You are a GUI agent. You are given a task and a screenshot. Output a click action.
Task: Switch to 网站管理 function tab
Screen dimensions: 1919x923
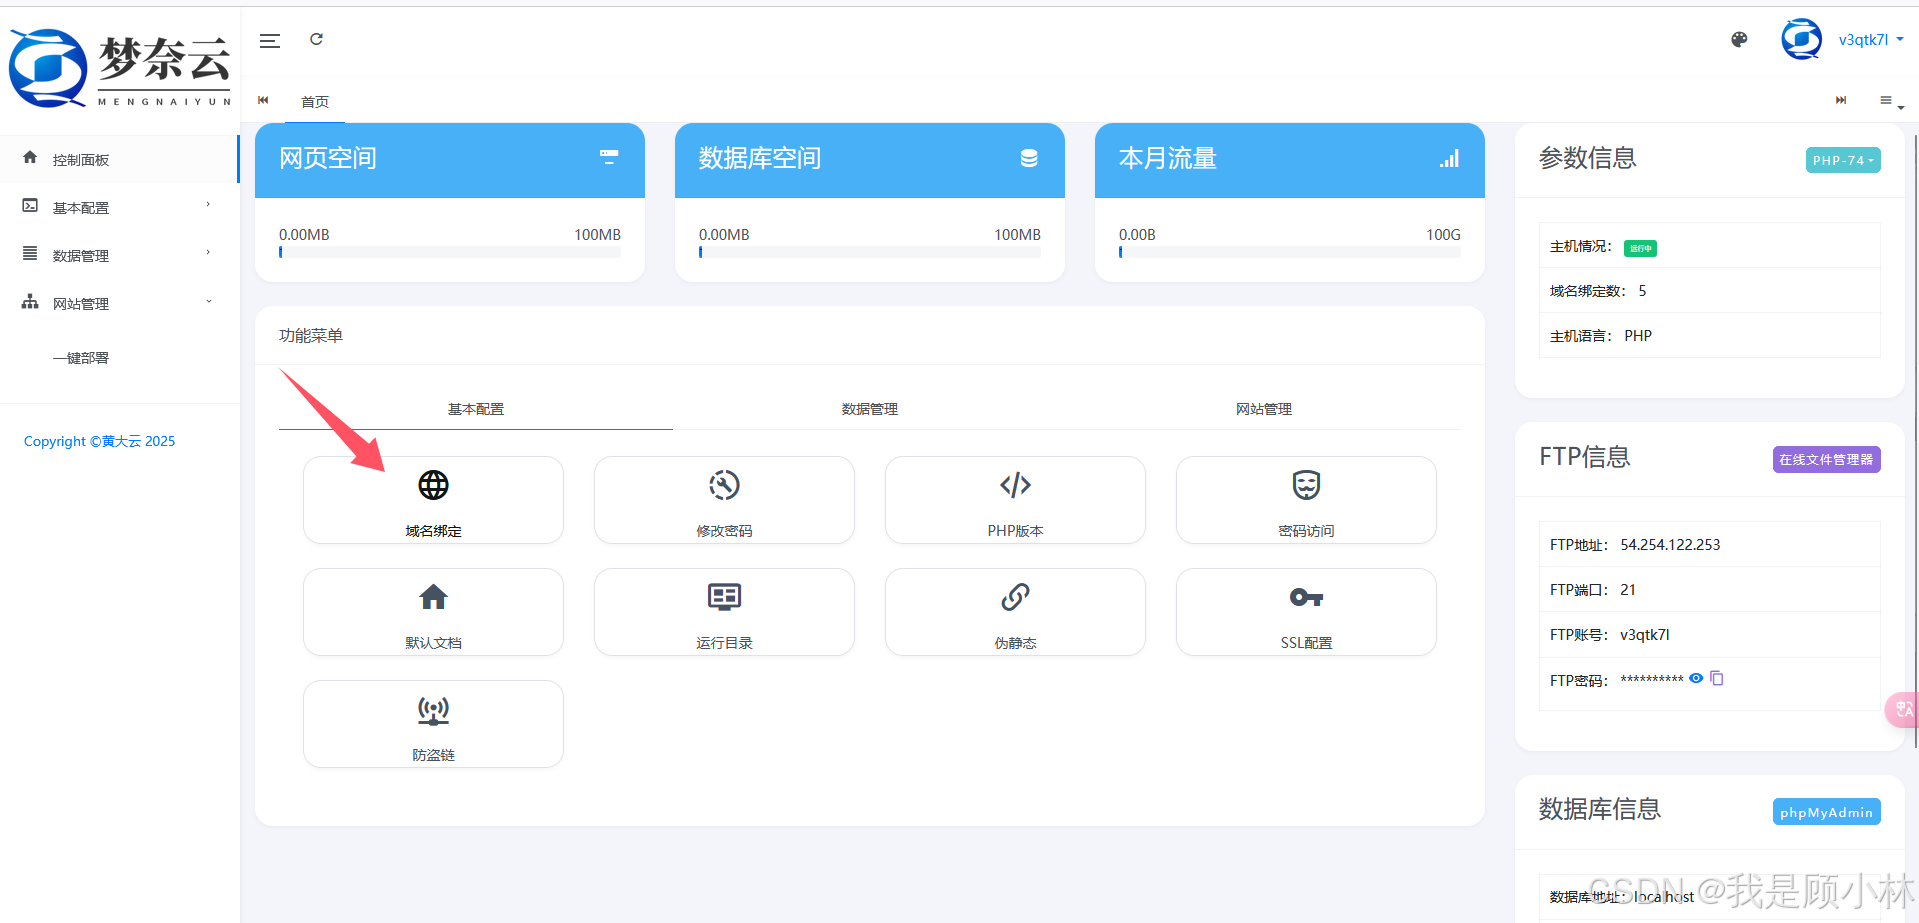pyautogui.click(x=1264, y=409)
